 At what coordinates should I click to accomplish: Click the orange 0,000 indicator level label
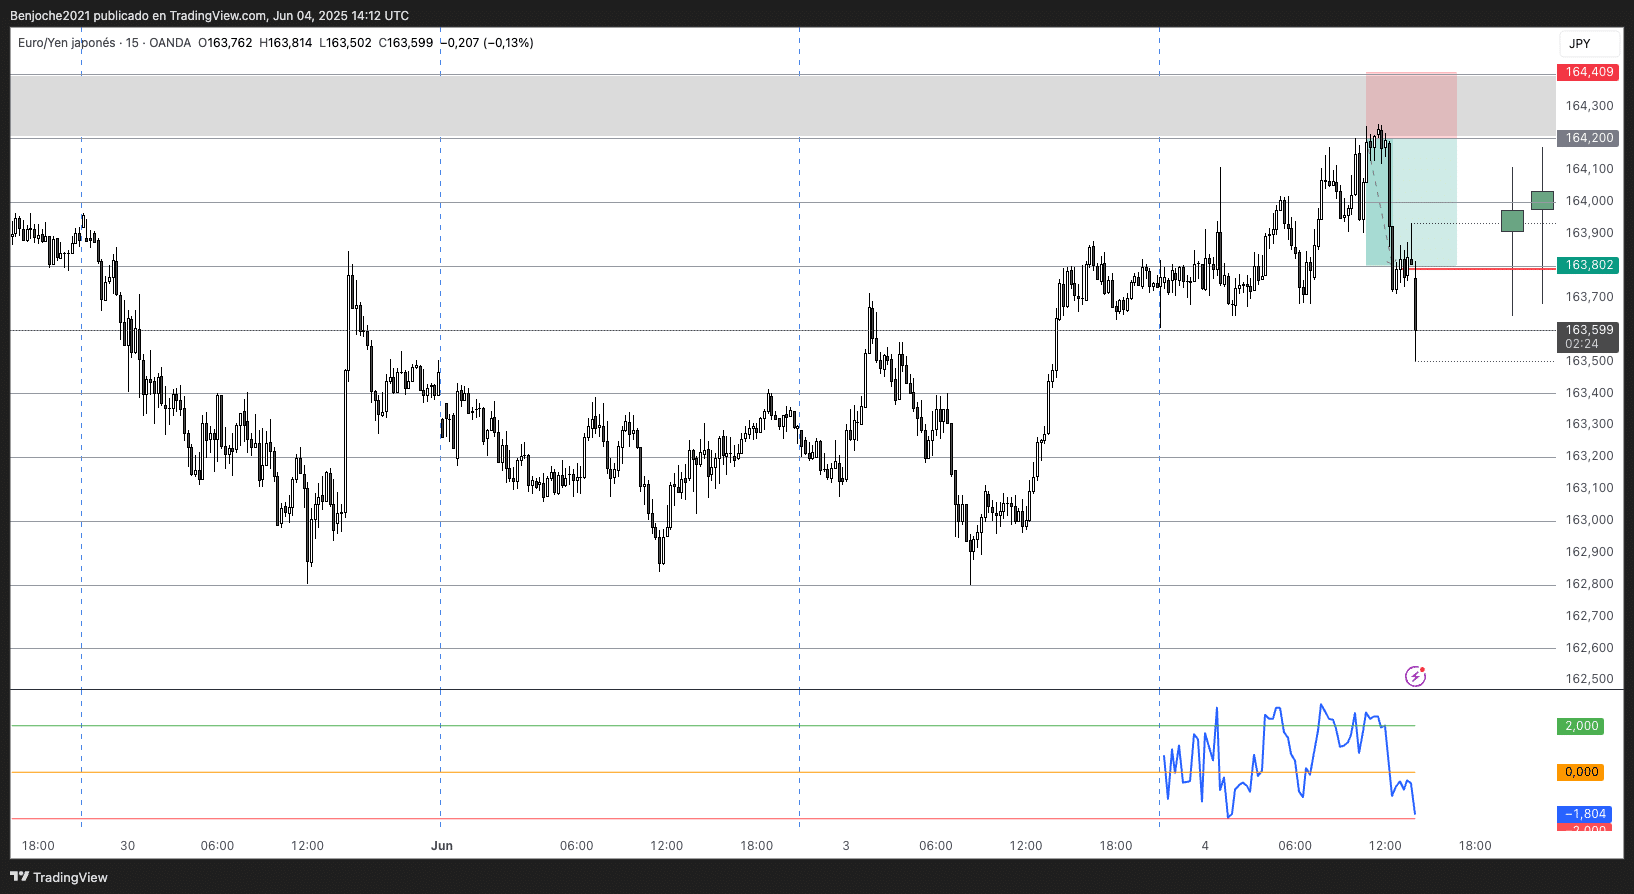[1580, 772]
